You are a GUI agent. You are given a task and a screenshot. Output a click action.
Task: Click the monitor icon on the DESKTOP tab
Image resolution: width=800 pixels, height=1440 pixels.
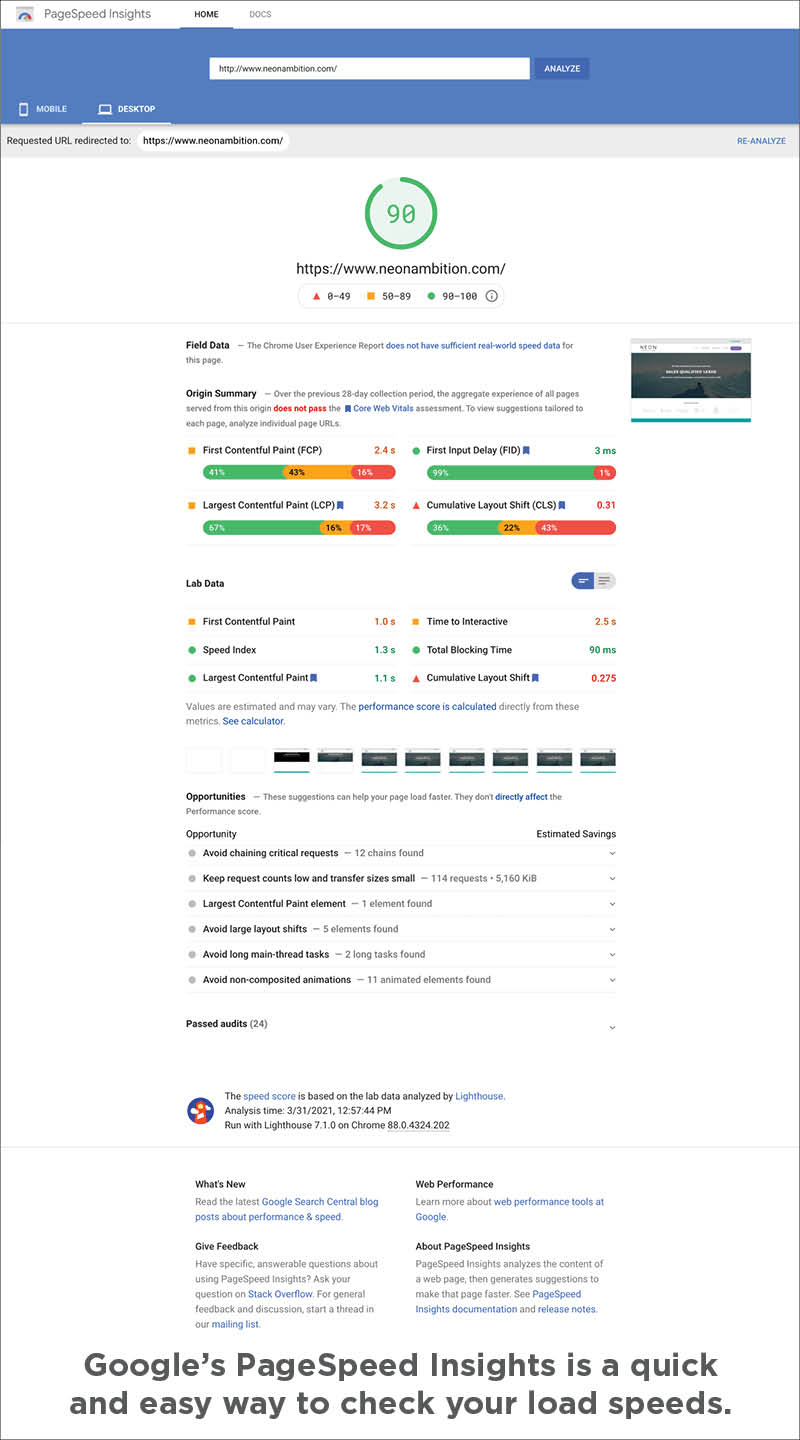click(103, 108)
